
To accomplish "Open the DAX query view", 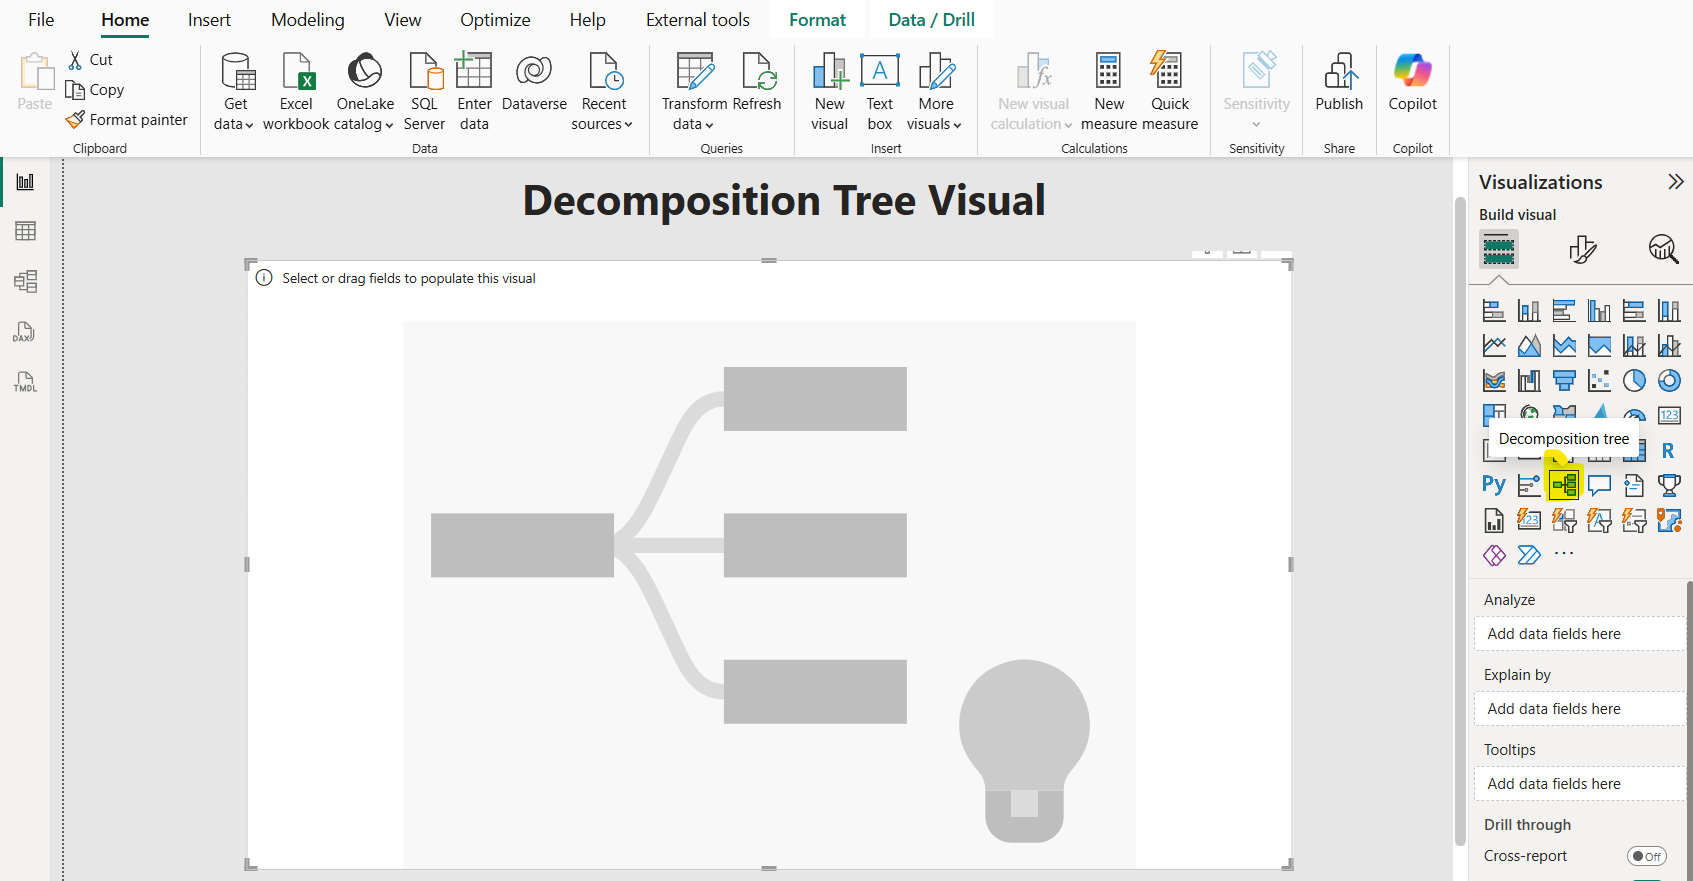I will point(25,332).
